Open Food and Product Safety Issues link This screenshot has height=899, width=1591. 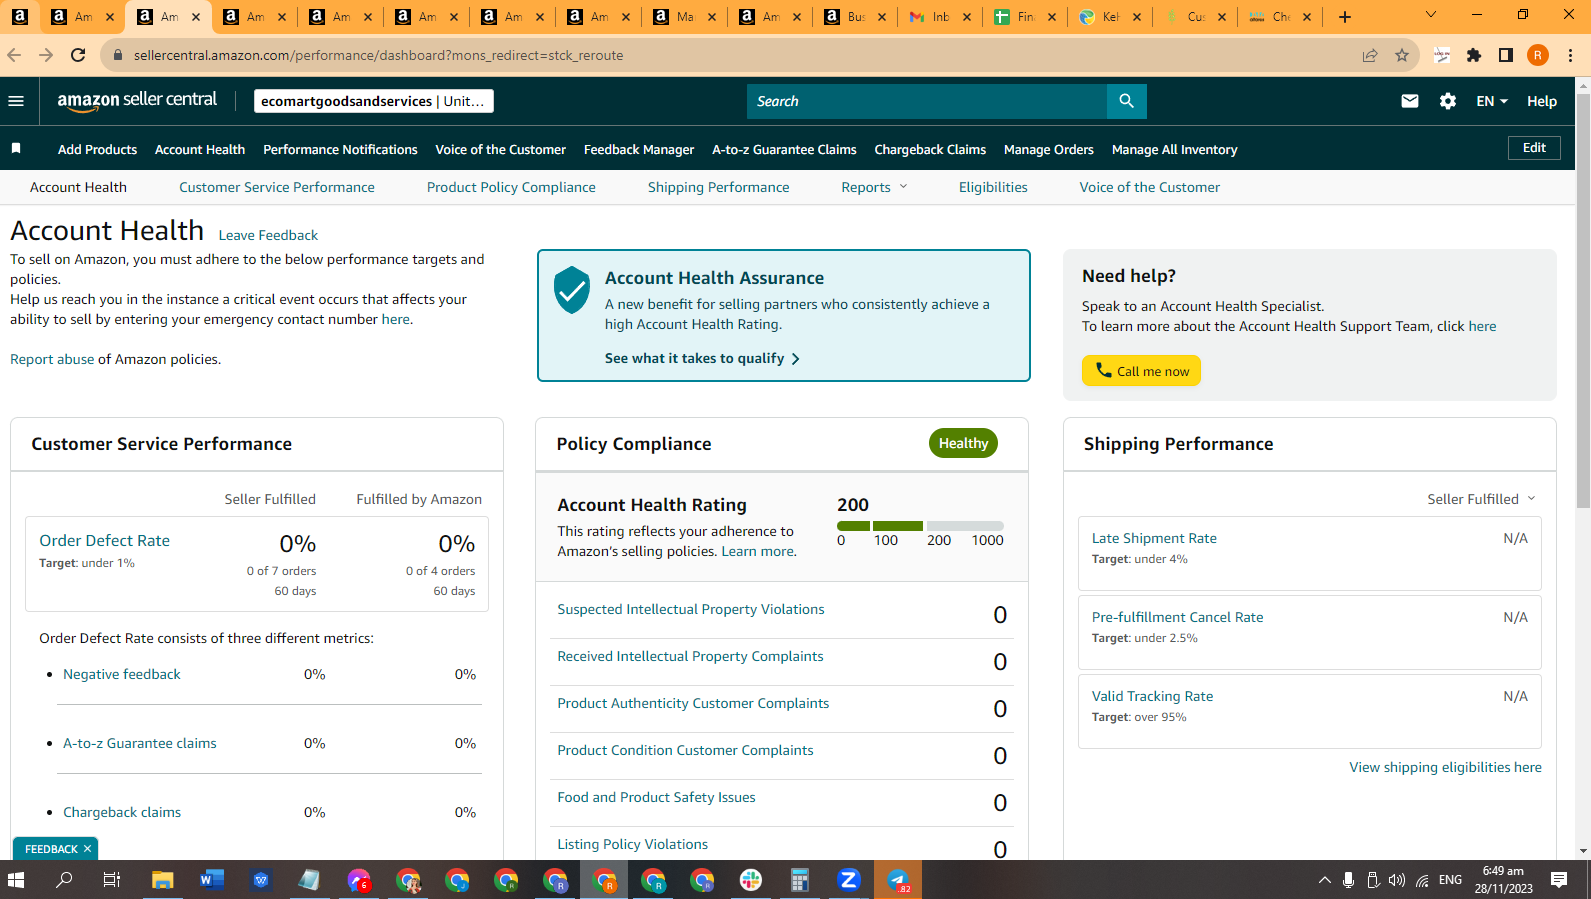coord(656,797)
